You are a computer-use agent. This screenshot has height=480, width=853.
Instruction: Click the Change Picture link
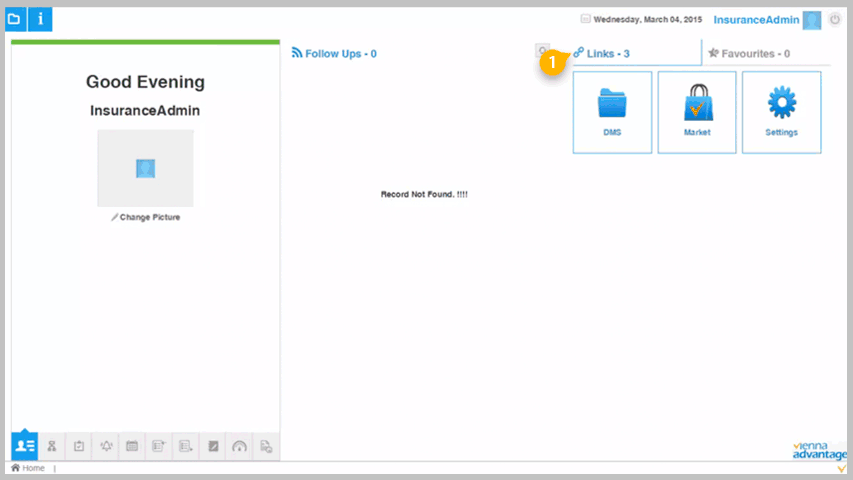point(145,217)
